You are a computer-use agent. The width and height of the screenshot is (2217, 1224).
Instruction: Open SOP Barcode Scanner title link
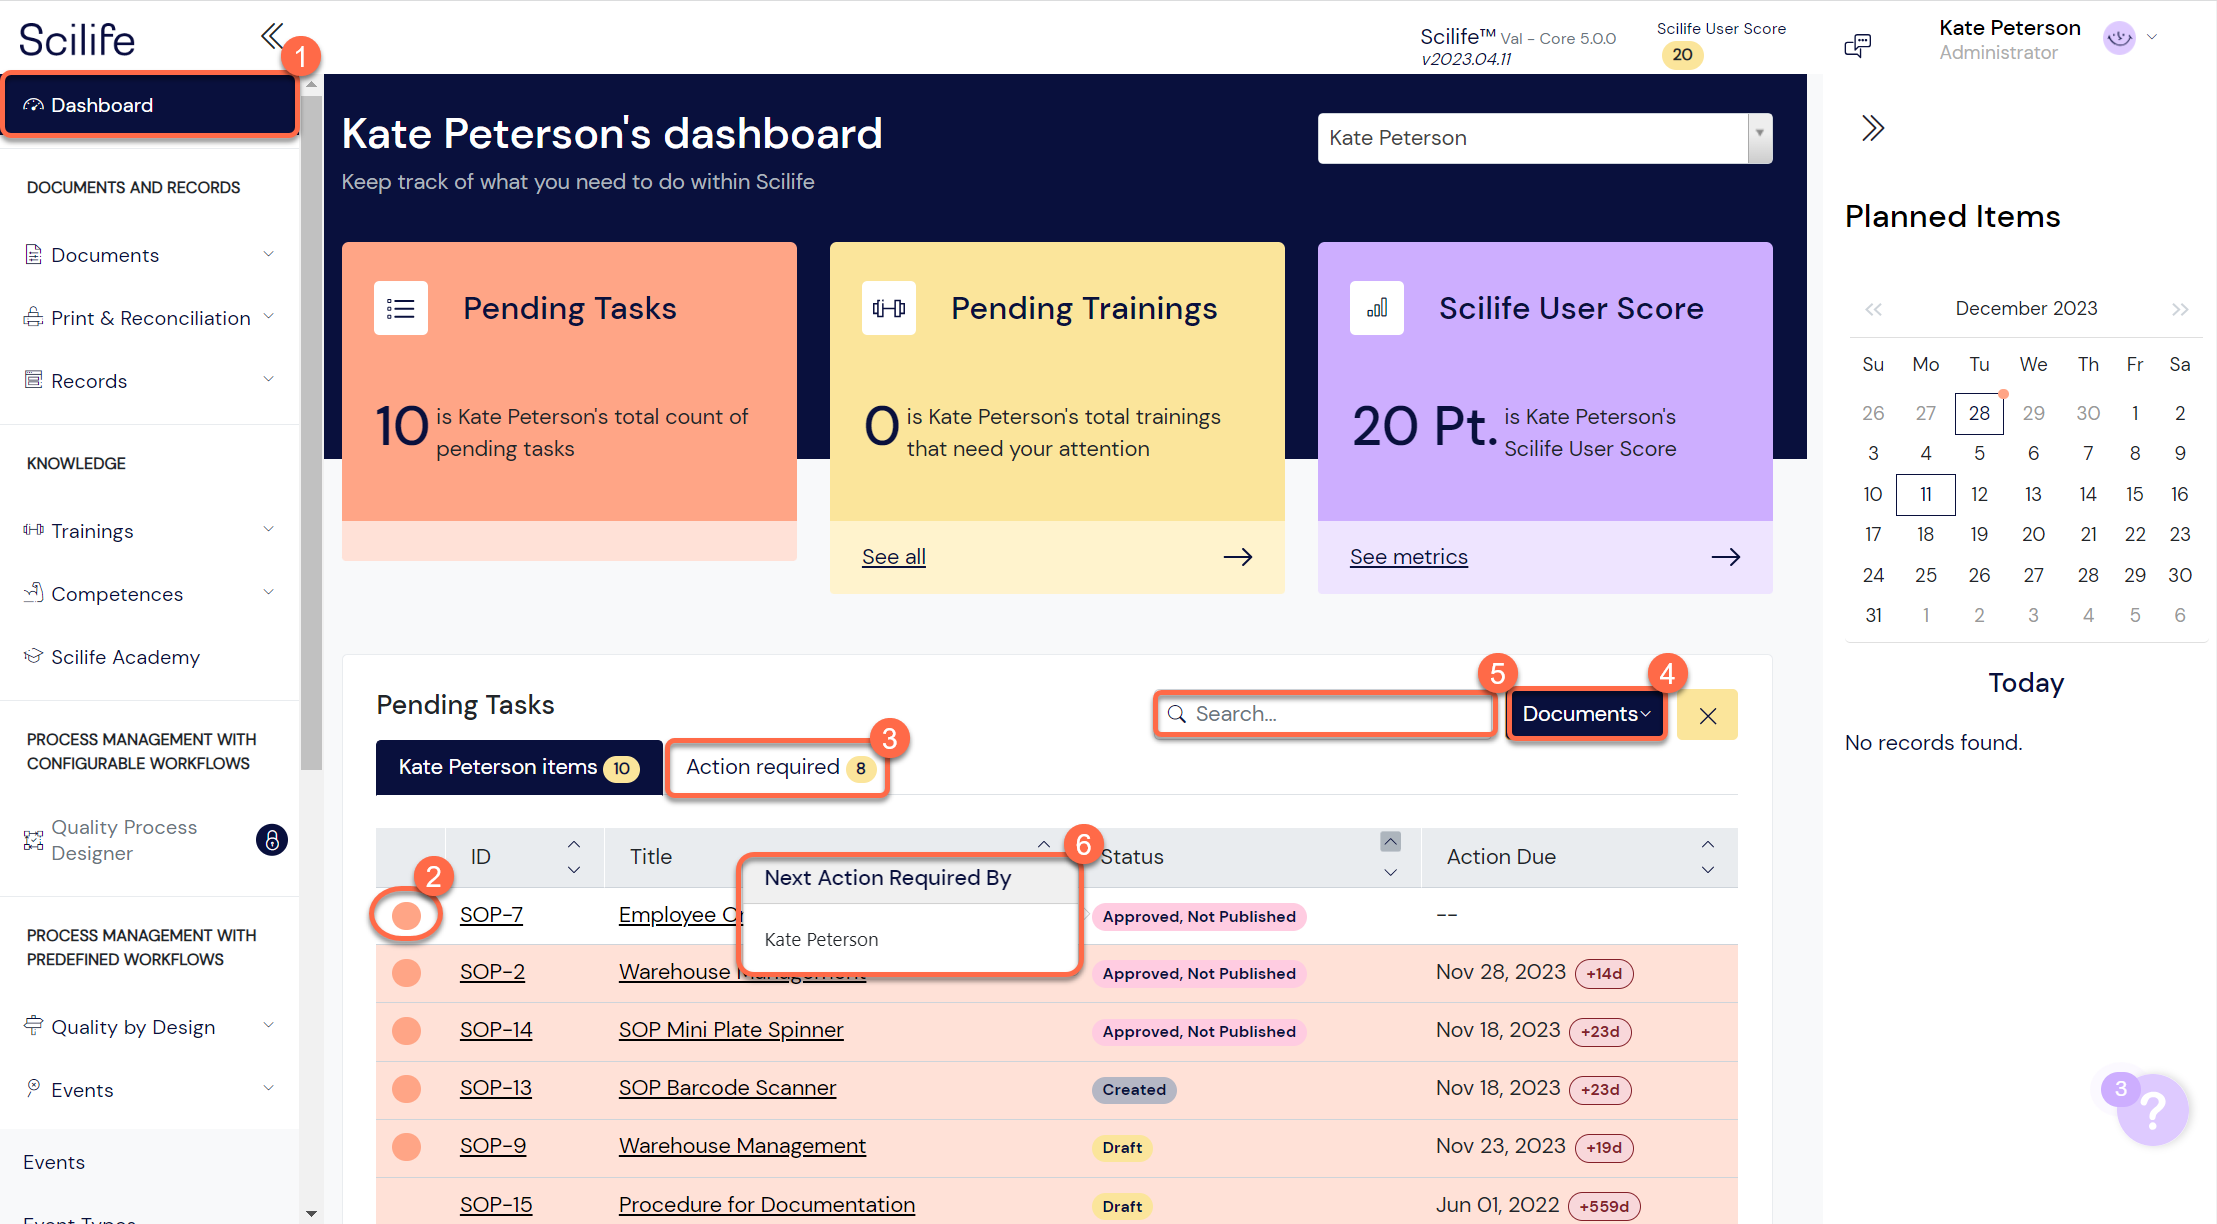click(727, 1088)
